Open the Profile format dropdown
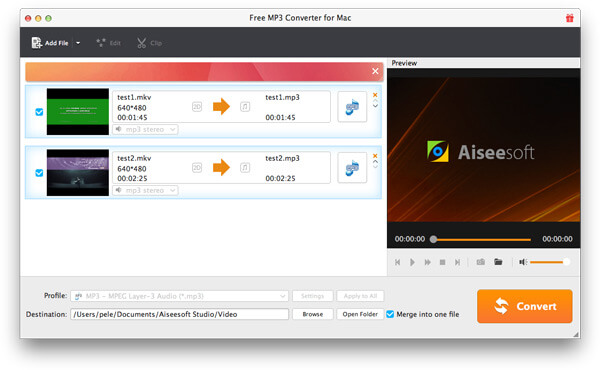 [x=179, y=296]
